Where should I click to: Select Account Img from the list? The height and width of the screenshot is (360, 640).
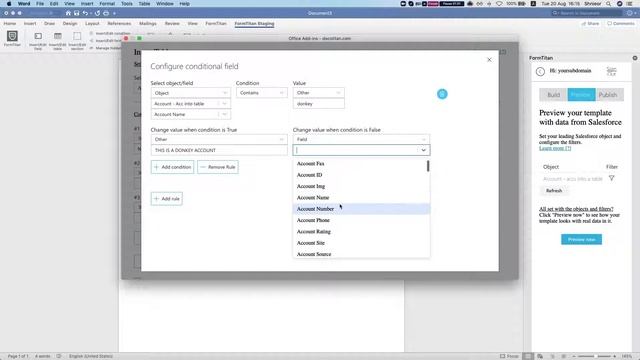(x=361, y=186)
